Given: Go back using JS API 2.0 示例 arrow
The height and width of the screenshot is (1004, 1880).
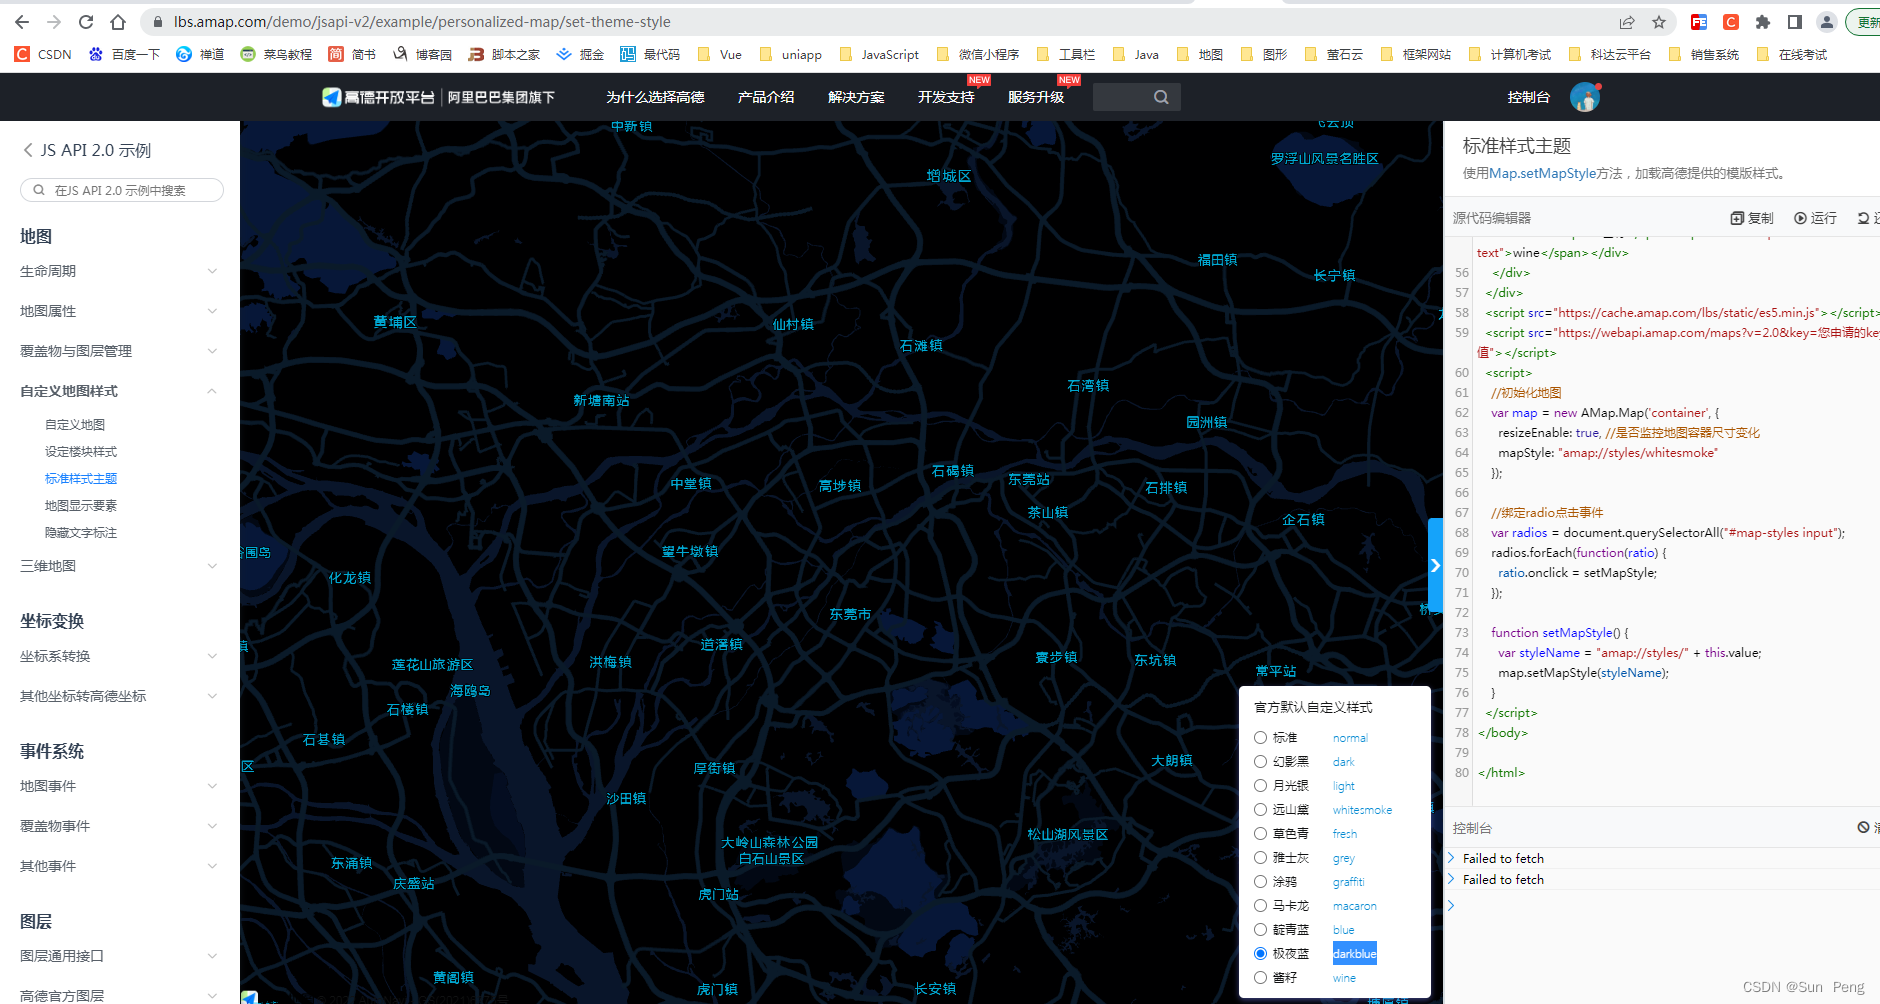Looking at the screenshot, I should 28,150.
